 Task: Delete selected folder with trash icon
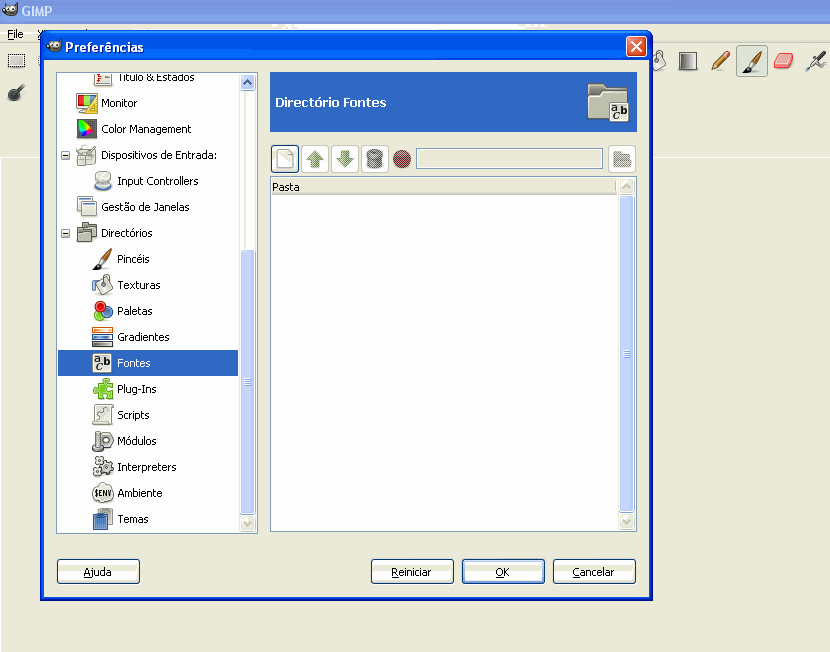[375, 159]
